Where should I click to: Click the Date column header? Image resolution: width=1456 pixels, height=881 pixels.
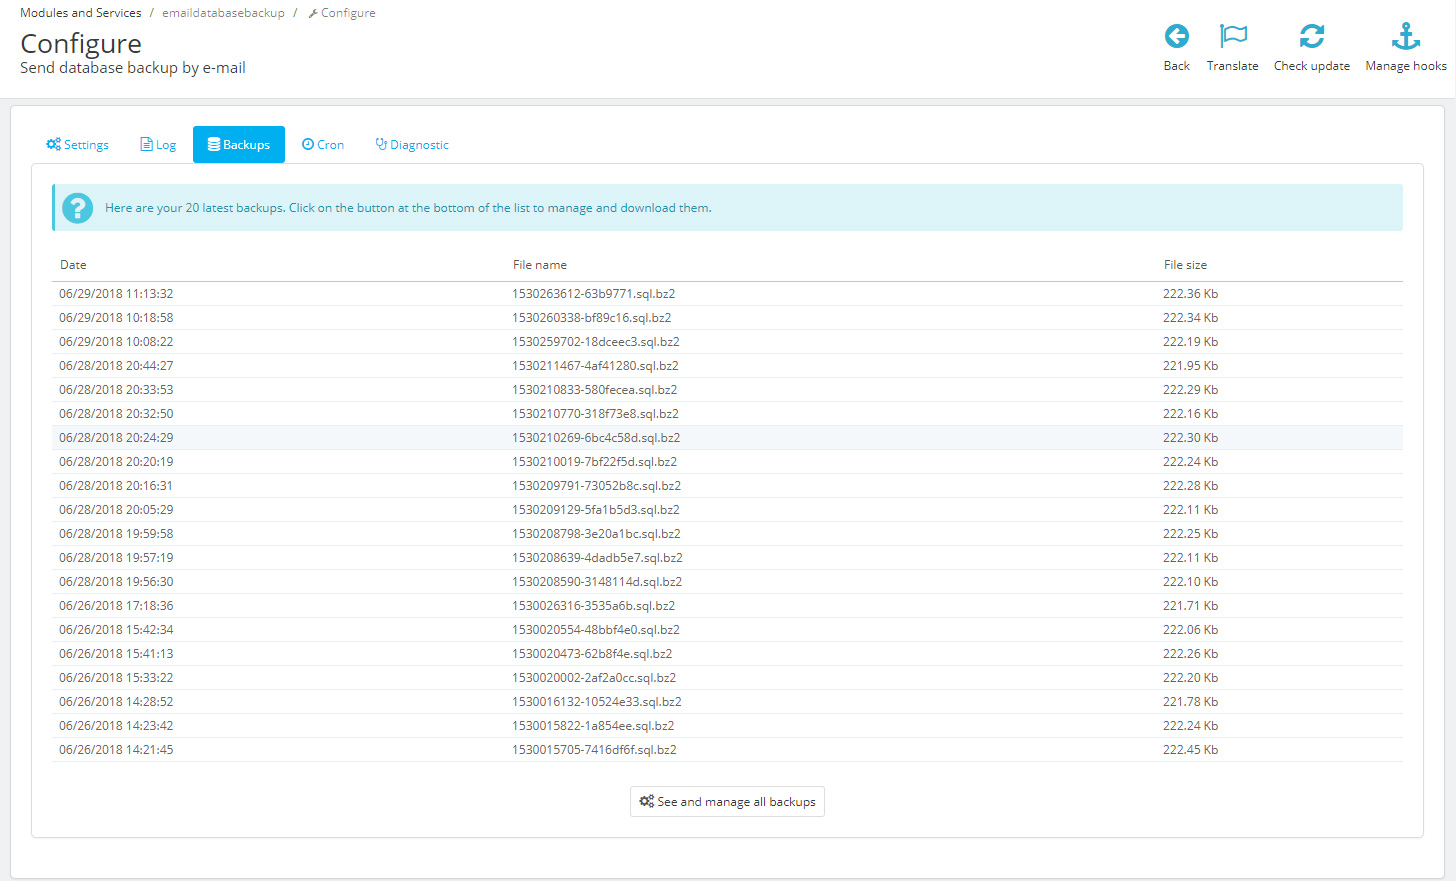click(x=73, y=265)
